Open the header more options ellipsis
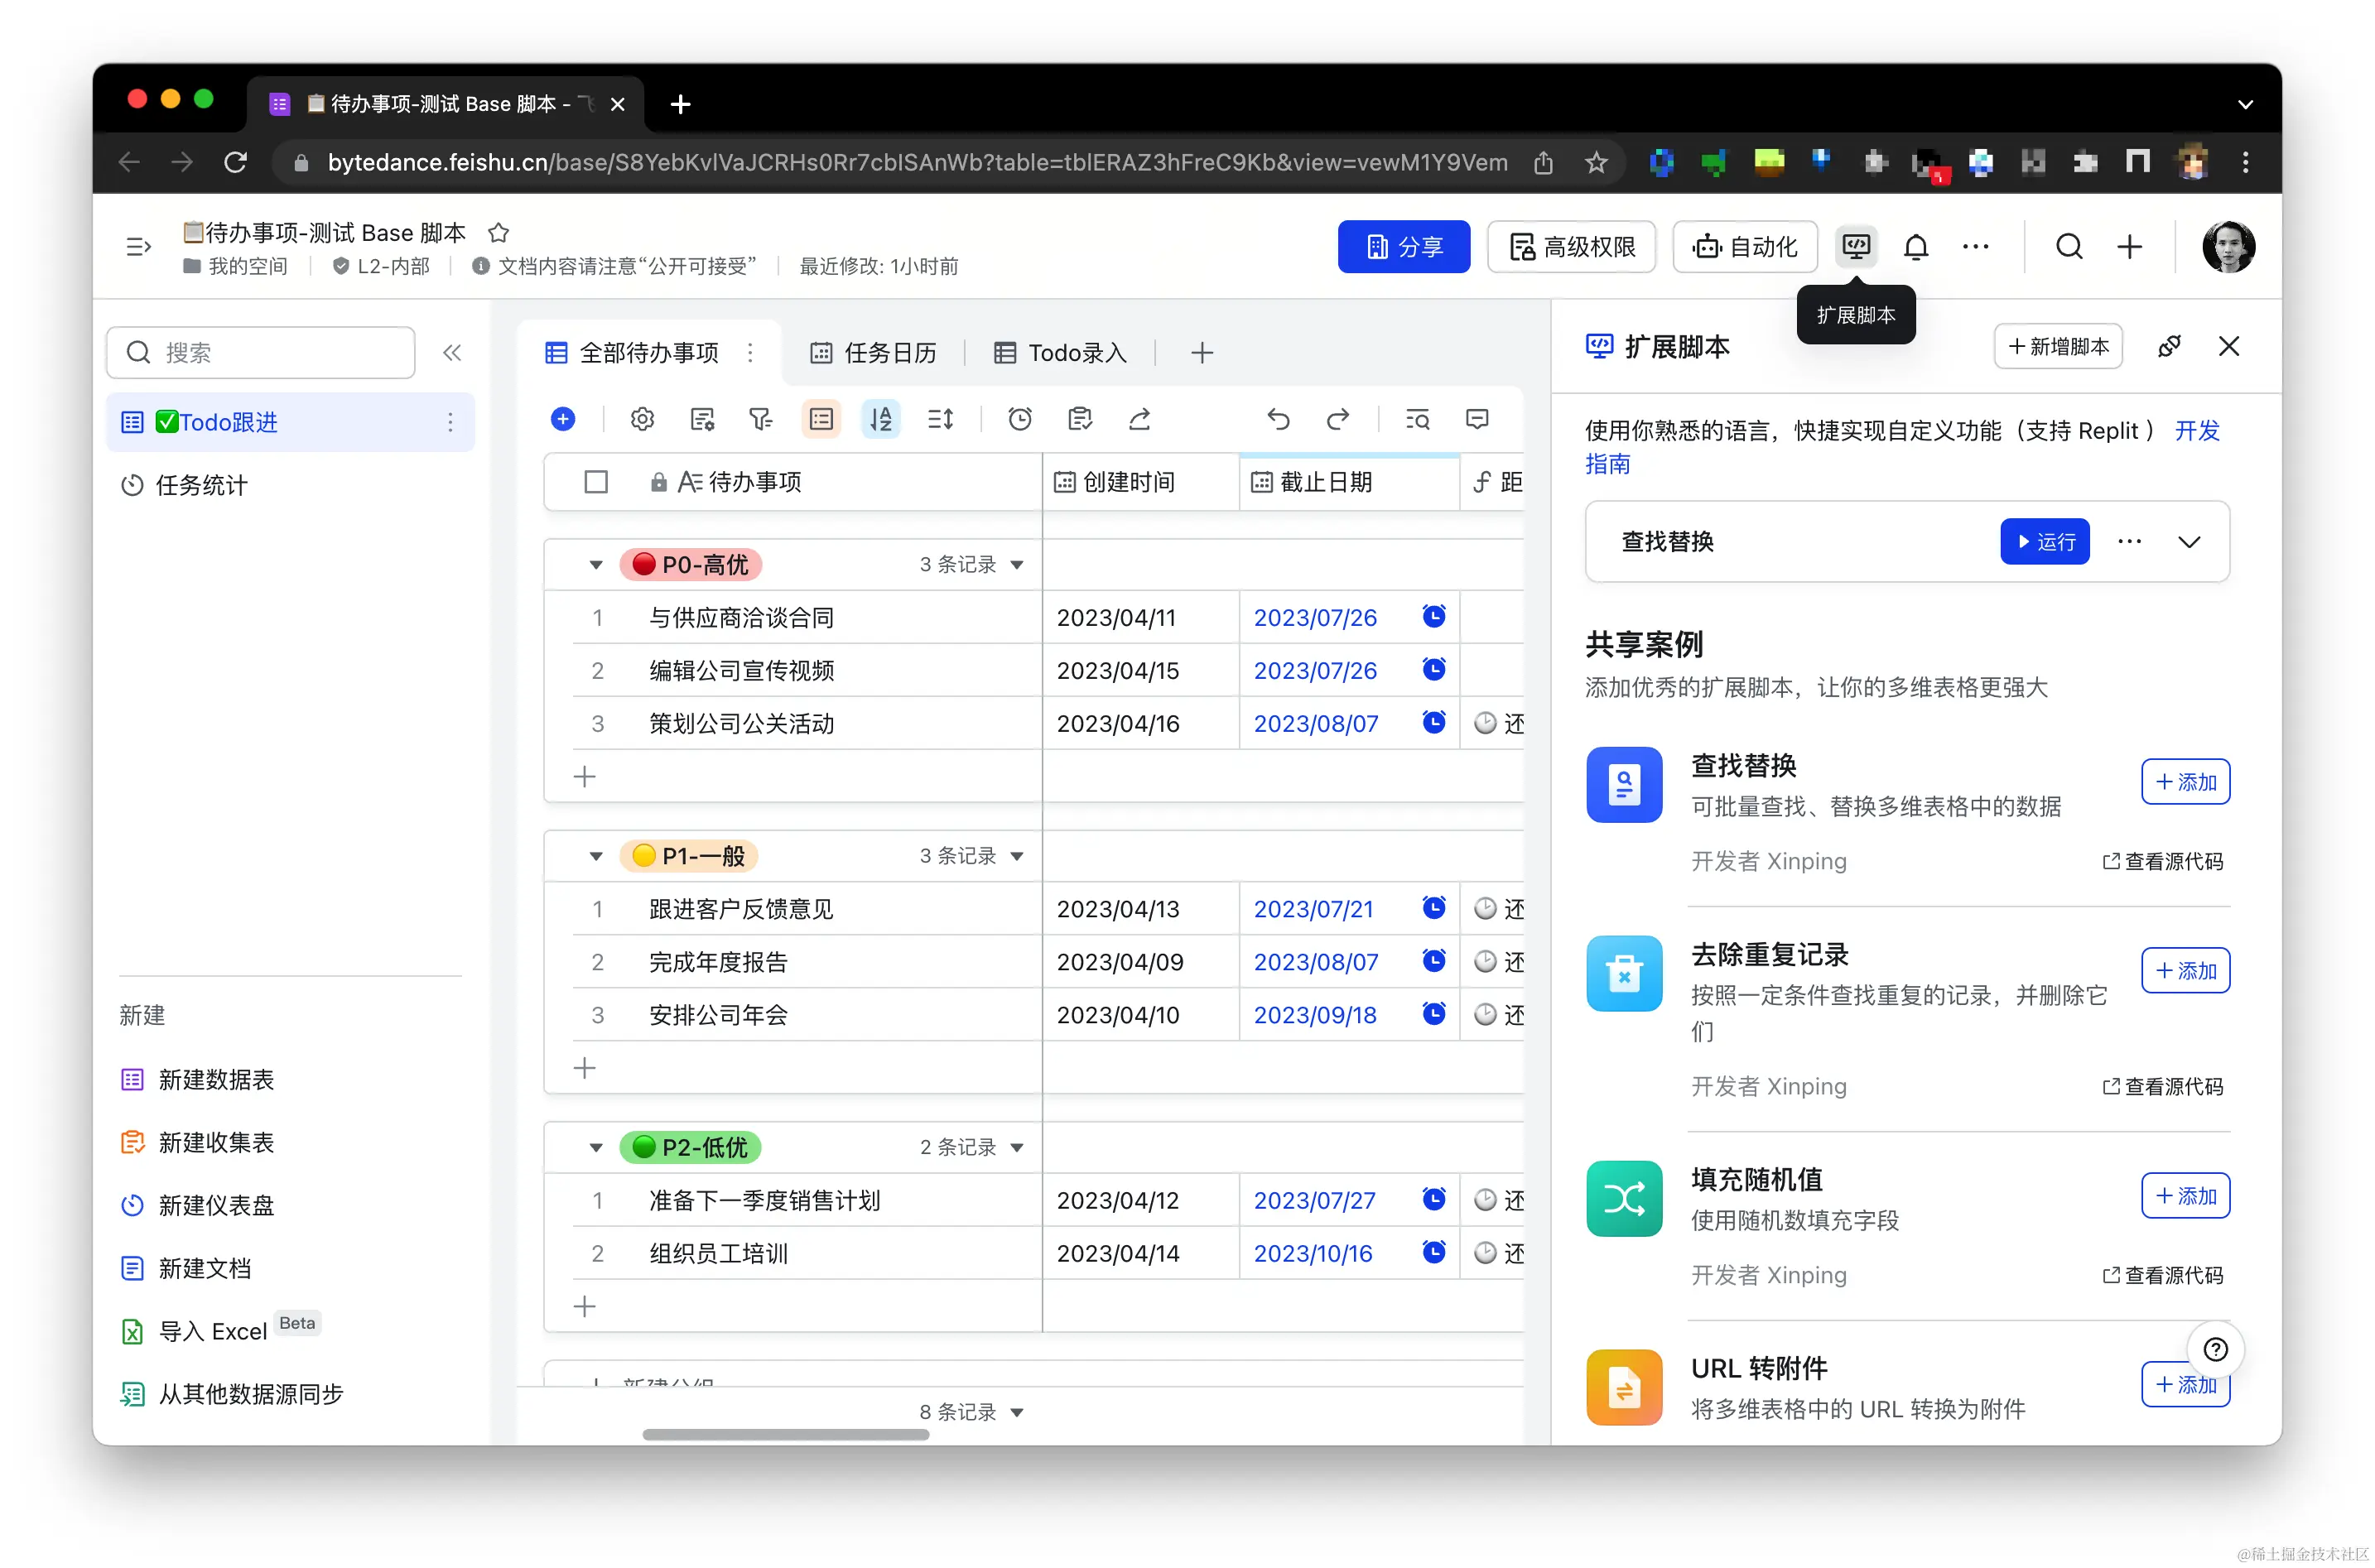Viewport: 2375px width, 1568px height. (1975, 246)
